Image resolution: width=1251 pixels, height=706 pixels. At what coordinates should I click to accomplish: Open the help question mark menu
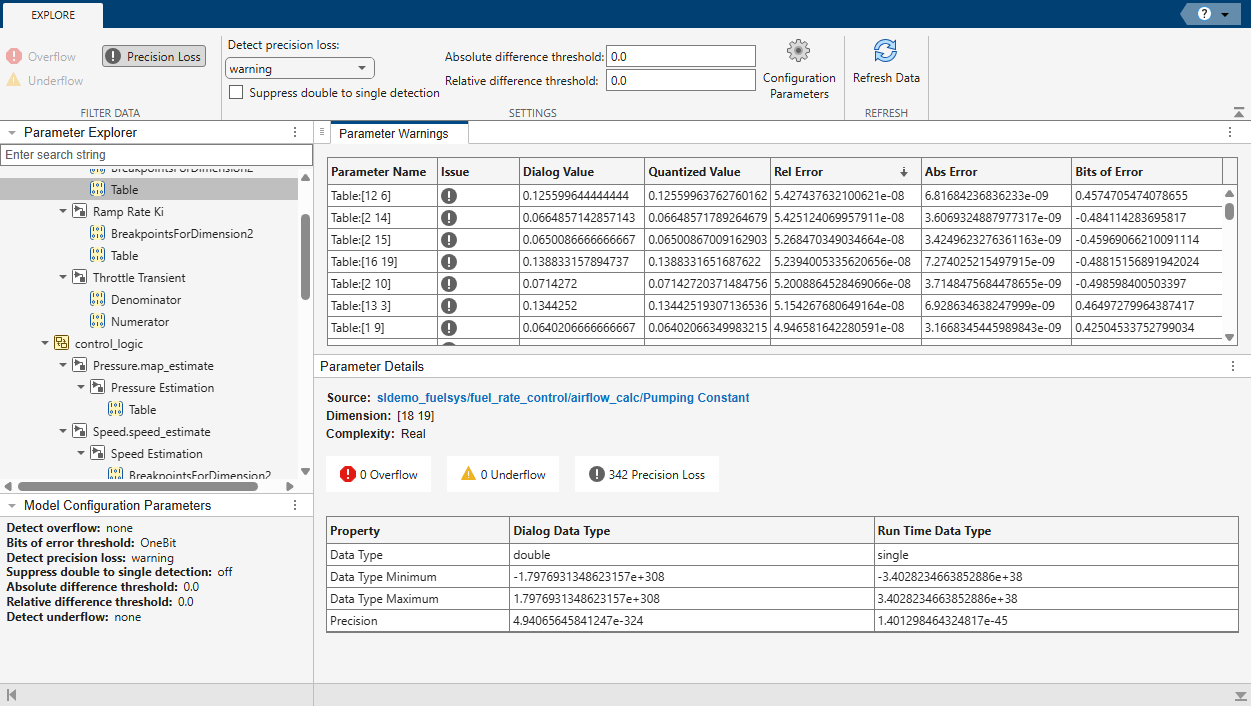[x=1204, y=14]
